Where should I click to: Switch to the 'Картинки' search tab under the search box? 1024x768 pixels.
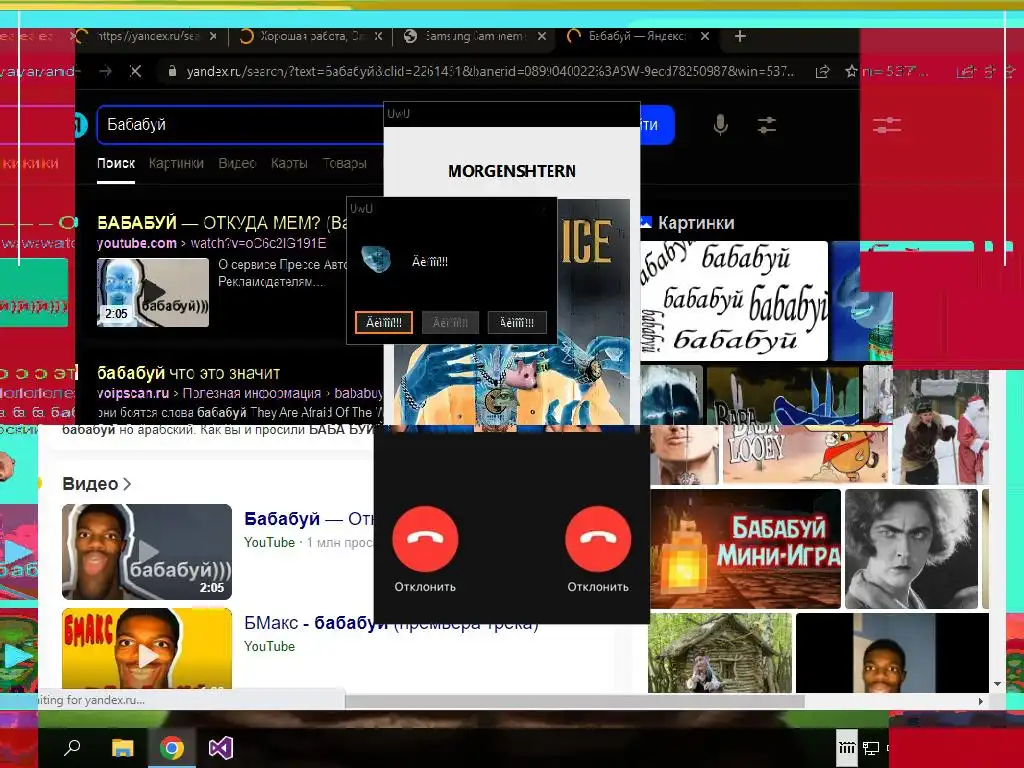[176, 163]
